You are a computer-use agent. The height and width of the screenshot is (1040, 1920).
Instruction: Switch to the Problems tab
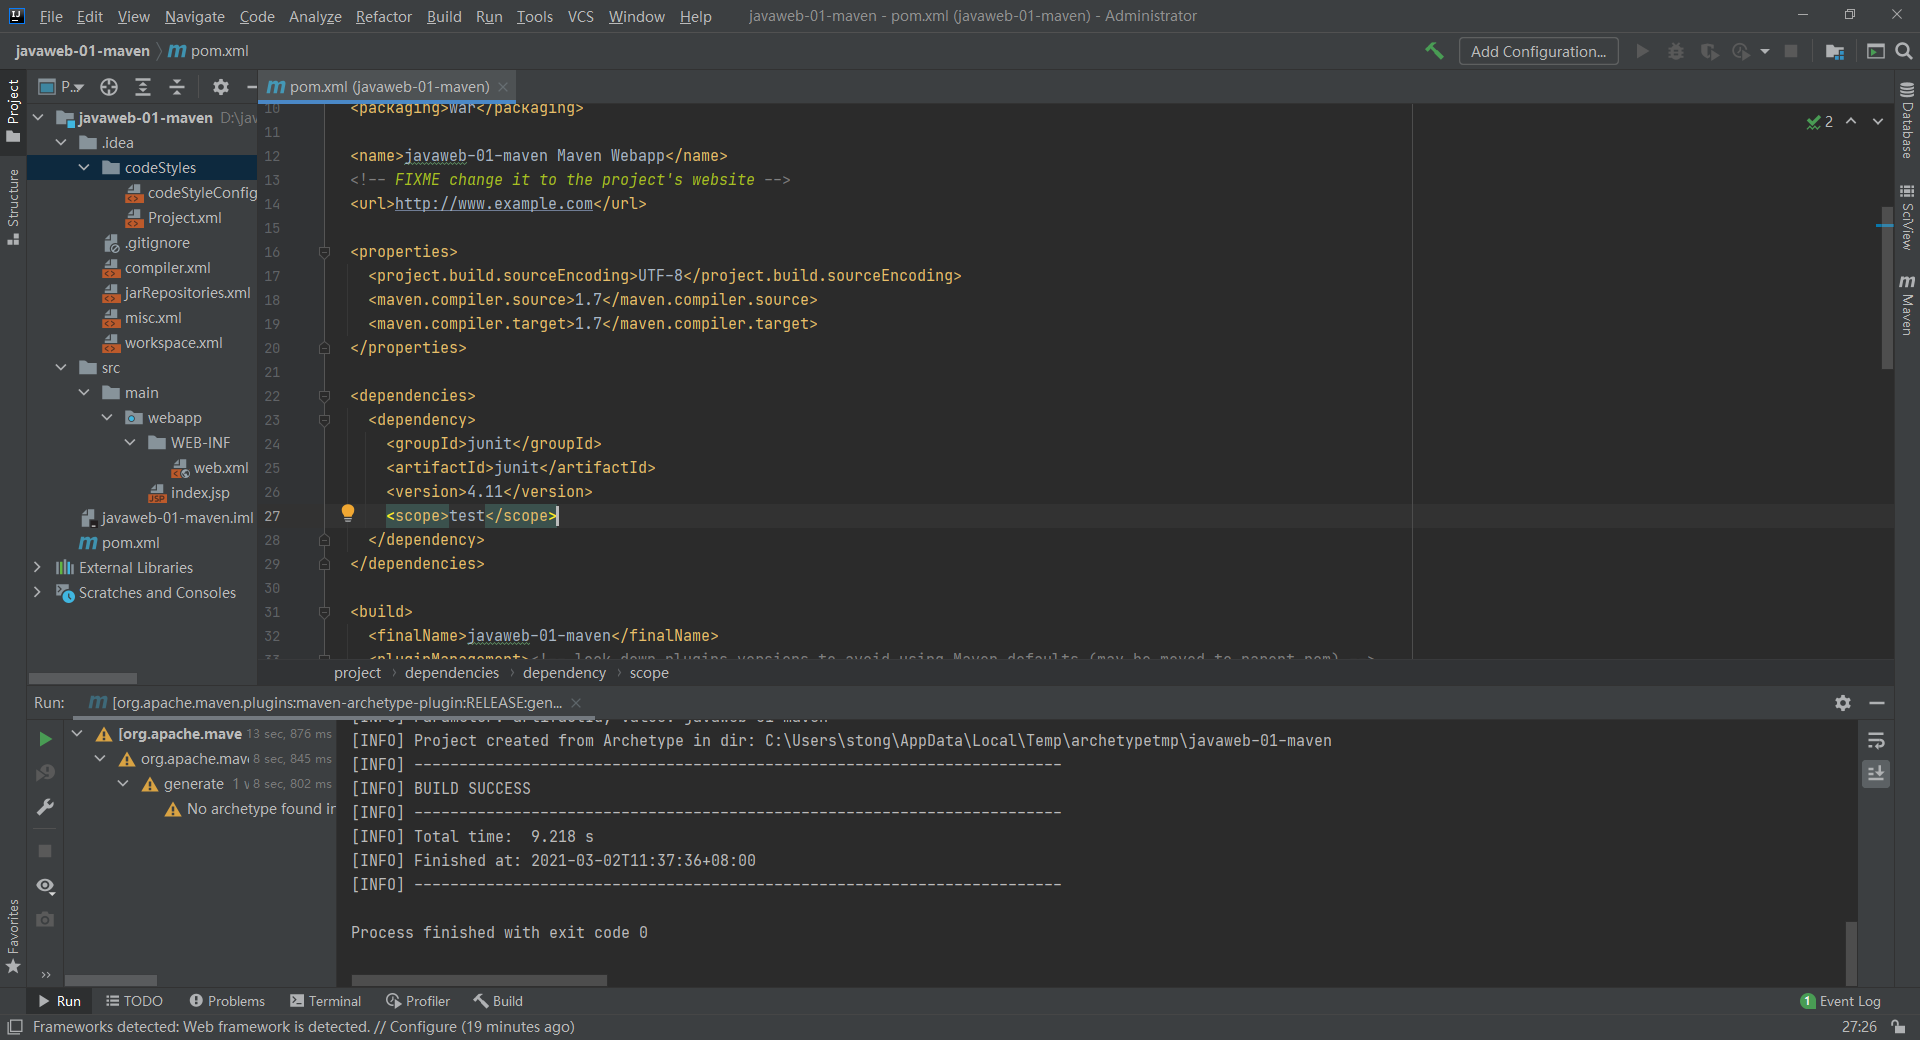[227, 1001]
